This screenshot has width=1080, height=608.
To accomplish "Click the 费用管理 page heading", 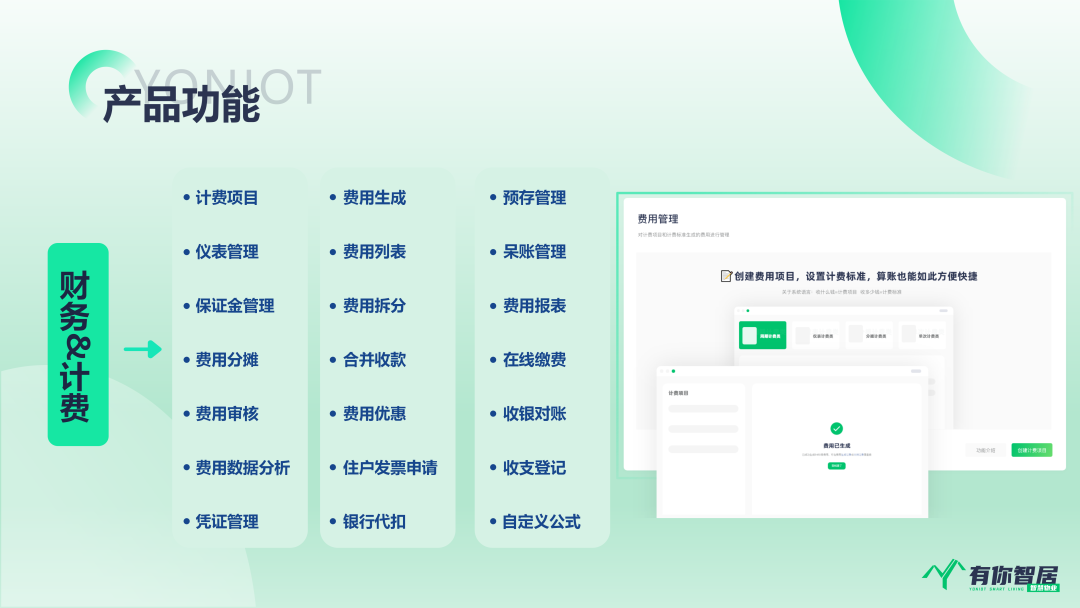I will pos(658,218).
